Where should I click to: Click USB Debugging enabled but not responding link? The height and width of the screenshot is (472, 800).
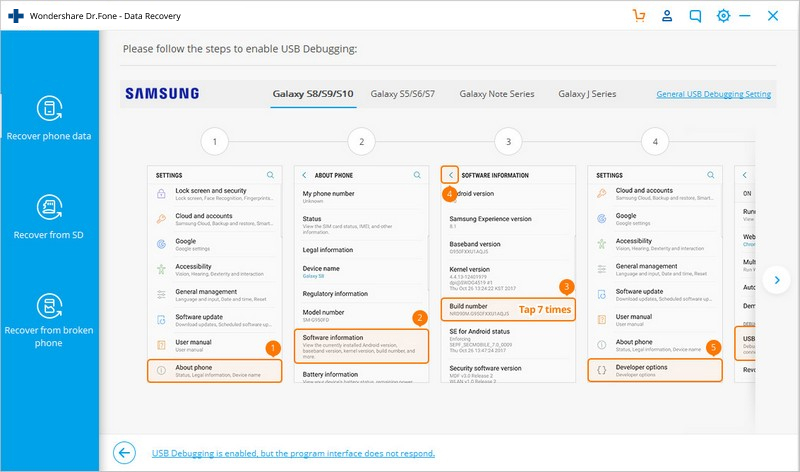point(293,453)
